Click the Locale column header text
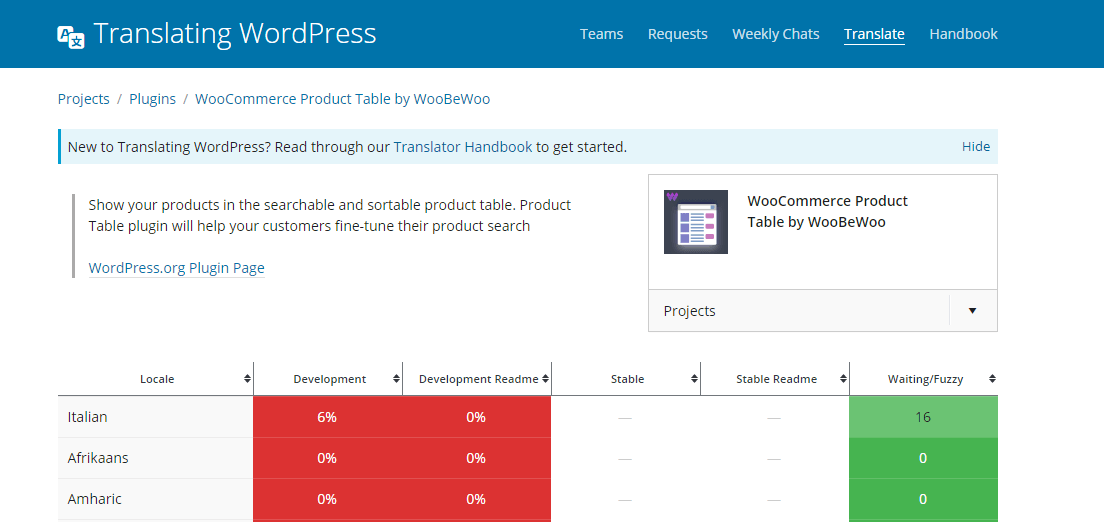The image size is (1104, 522). tap(157, 379)
